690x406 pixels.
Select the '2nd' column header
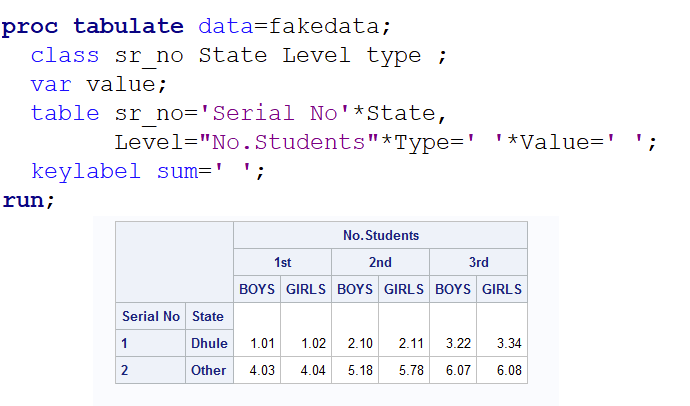[380, 263]
